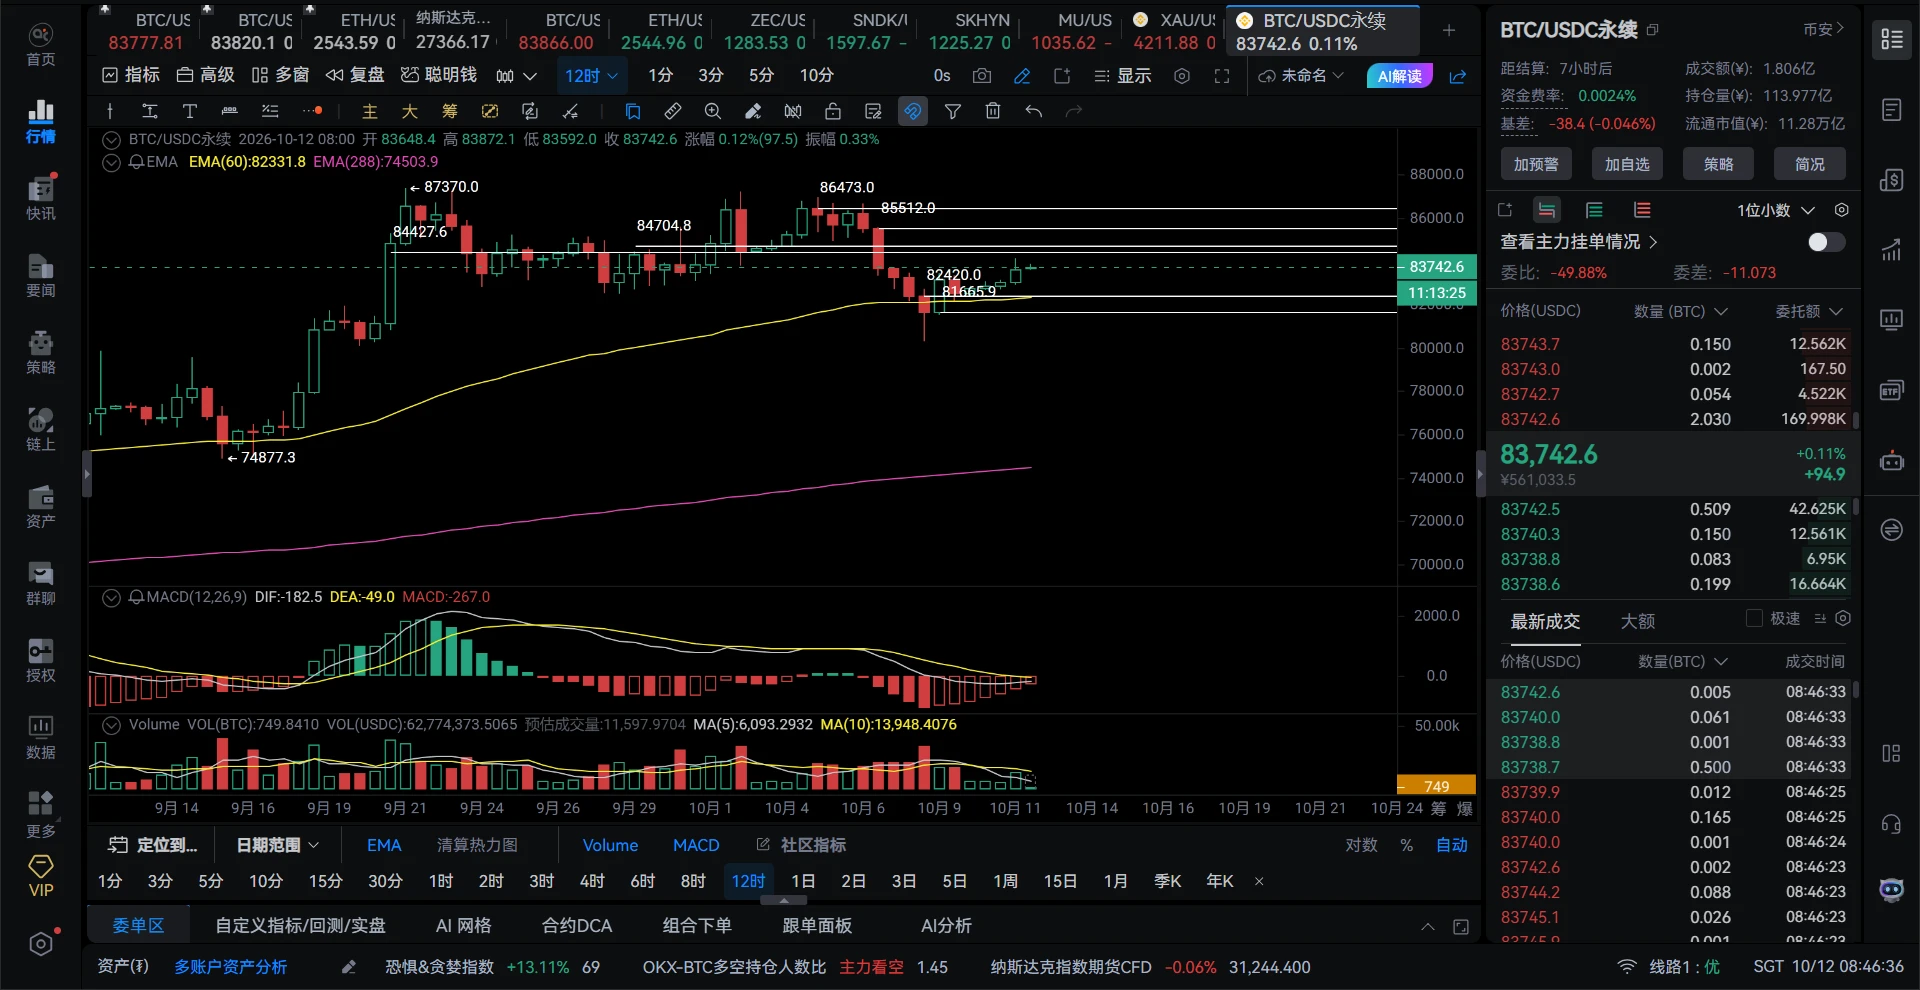This screenshot has height=990, width=1920.
Task: Open the 委托额 column dropdown
Action: tap(1809, 311)
